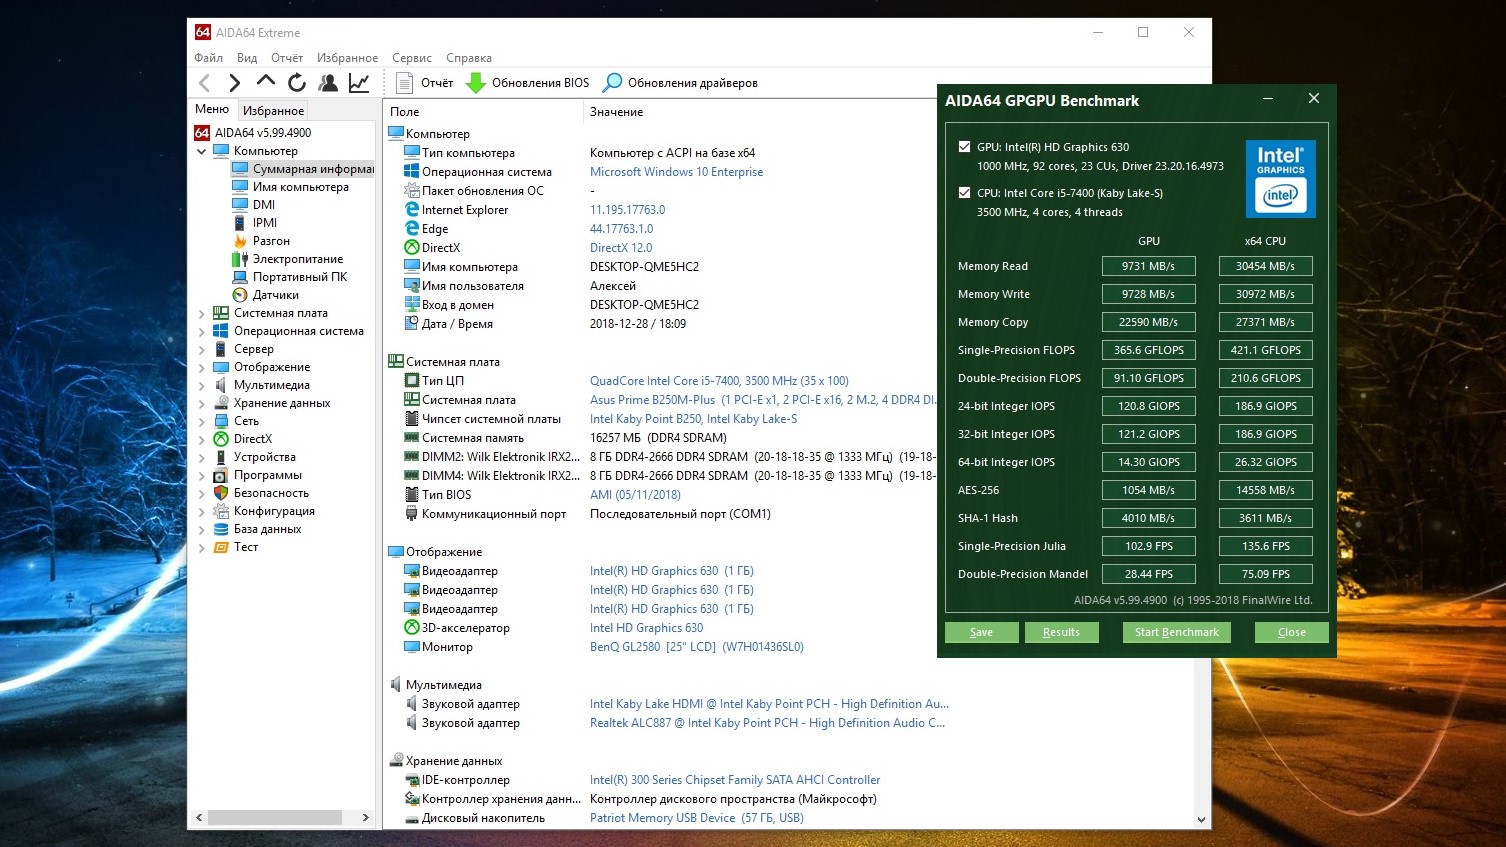Click the Results button in GPGPU Benchmark
Screen dimensions: 1506x847
[1061, 632]
